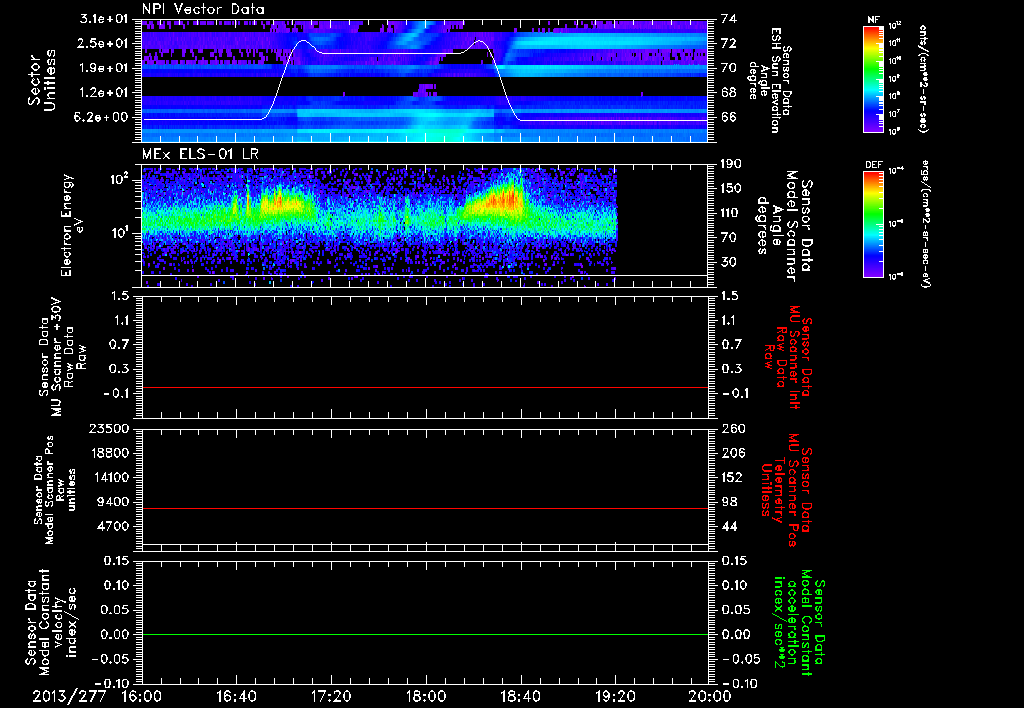The width and height of the screenshot is (1024, 708).
Task: Click the green velocity line at zero
Action: point(425,634)
